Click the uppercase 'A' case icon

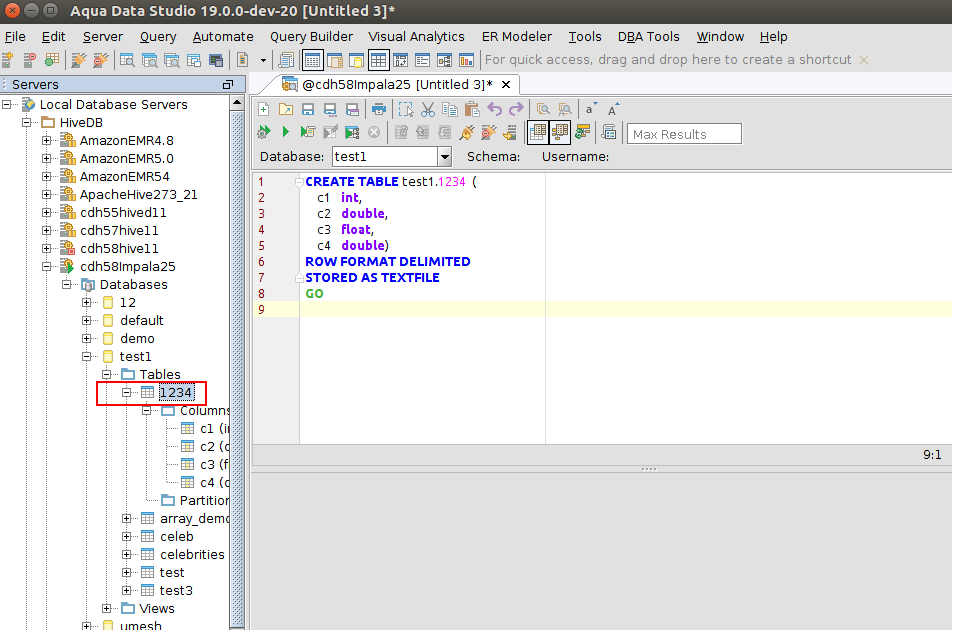(613, 109)
